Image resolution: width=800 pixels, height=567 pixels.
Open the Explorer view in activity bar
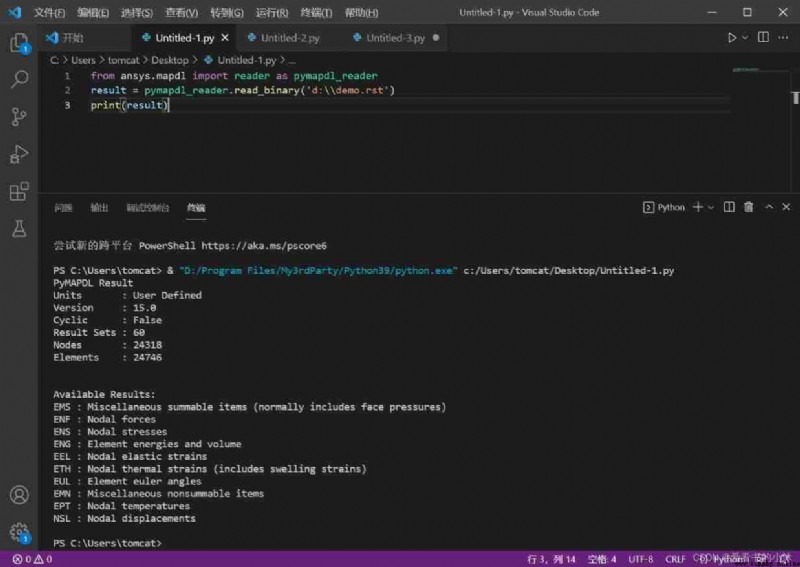coord(19,42)
